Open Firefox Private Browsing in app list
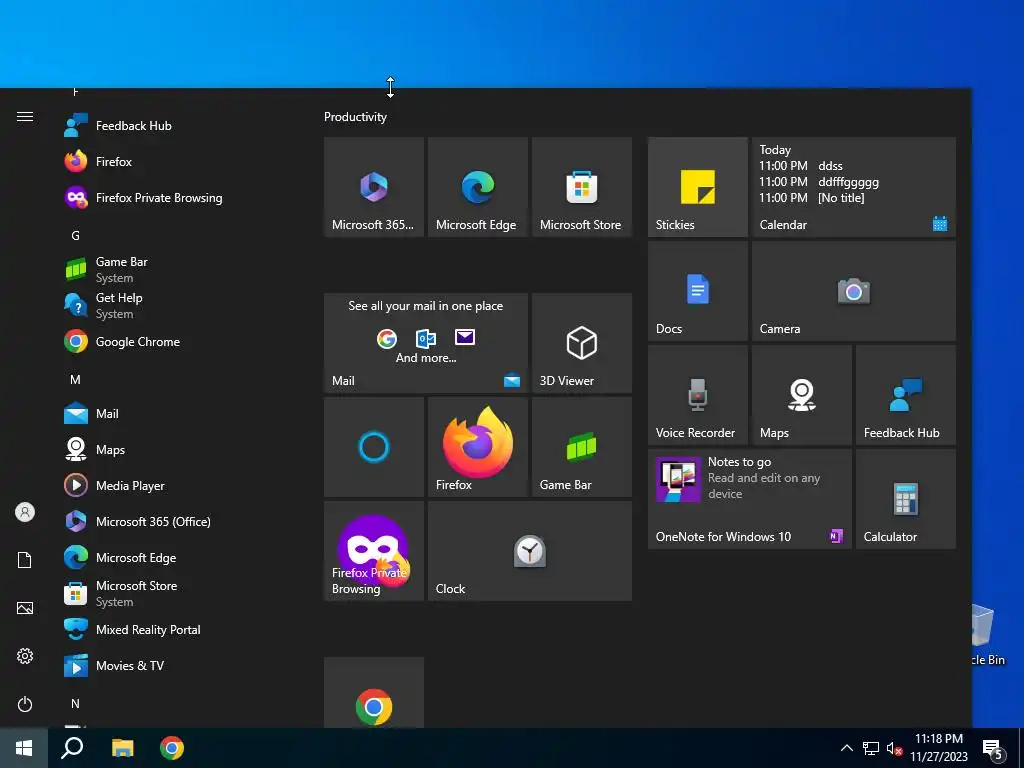Screen dimensions: 1024x768 176,197
